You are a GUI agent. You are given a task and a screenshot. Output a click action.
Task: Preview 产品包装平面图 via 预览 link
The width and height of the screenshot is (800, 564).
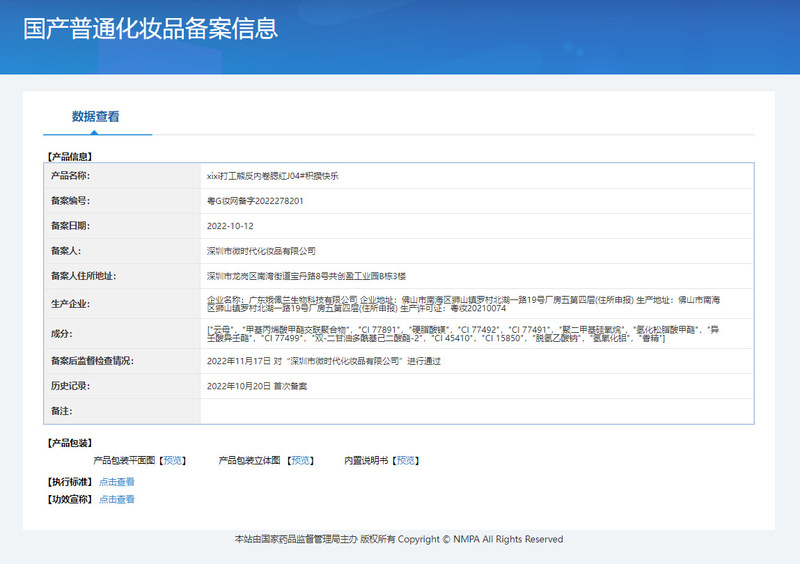173,460
